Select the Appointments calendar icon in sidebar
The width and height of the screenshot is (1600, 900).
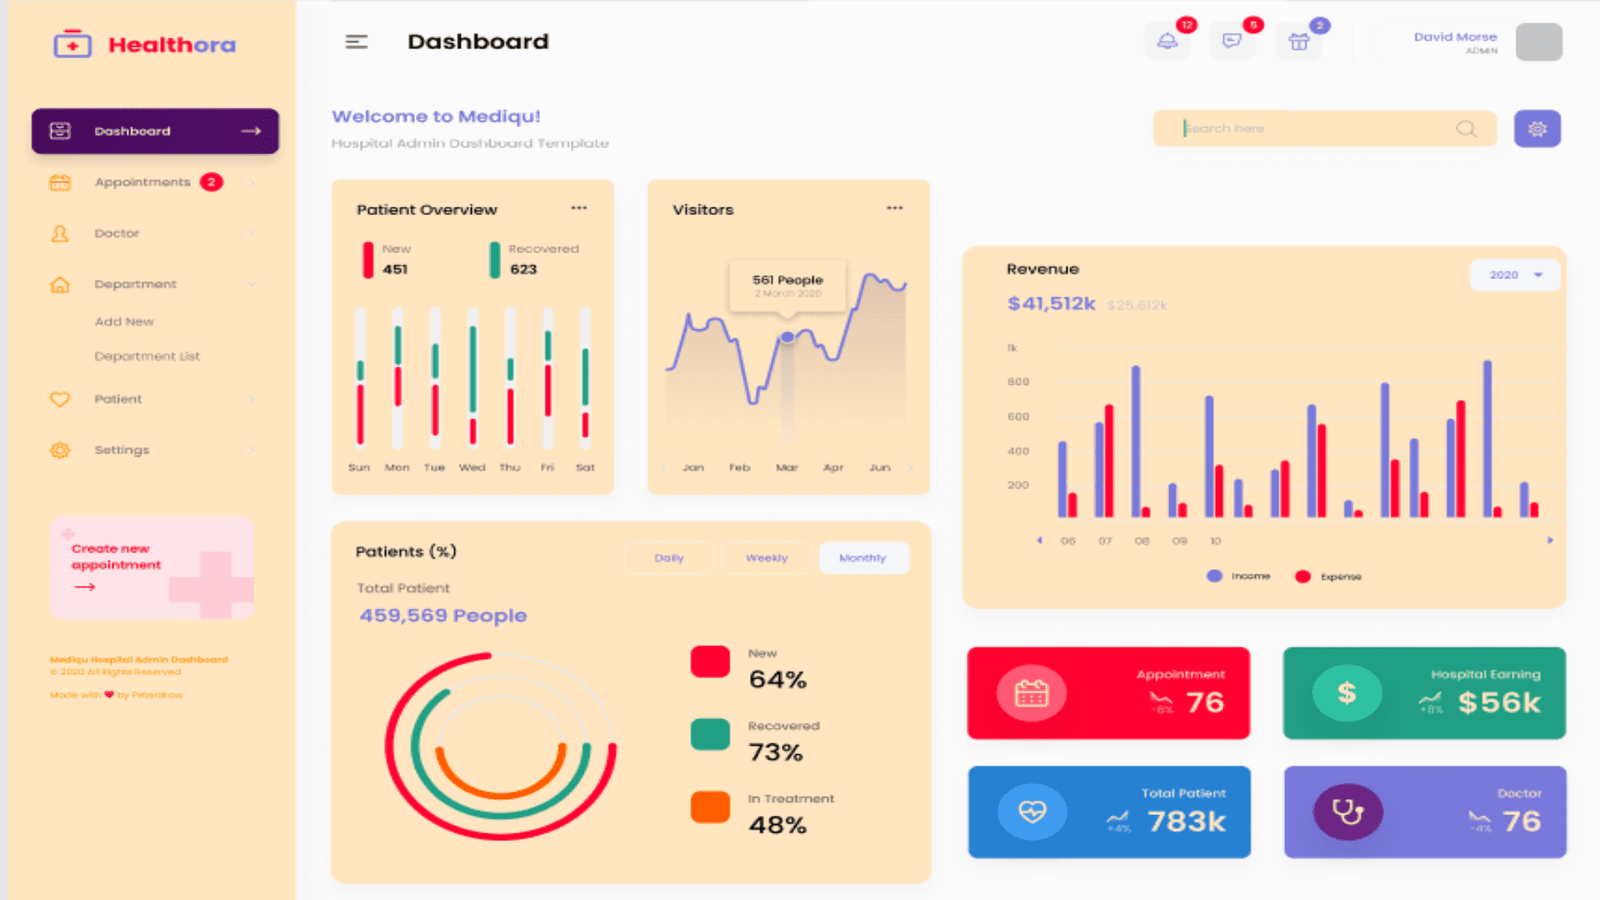tap(60, 182)
